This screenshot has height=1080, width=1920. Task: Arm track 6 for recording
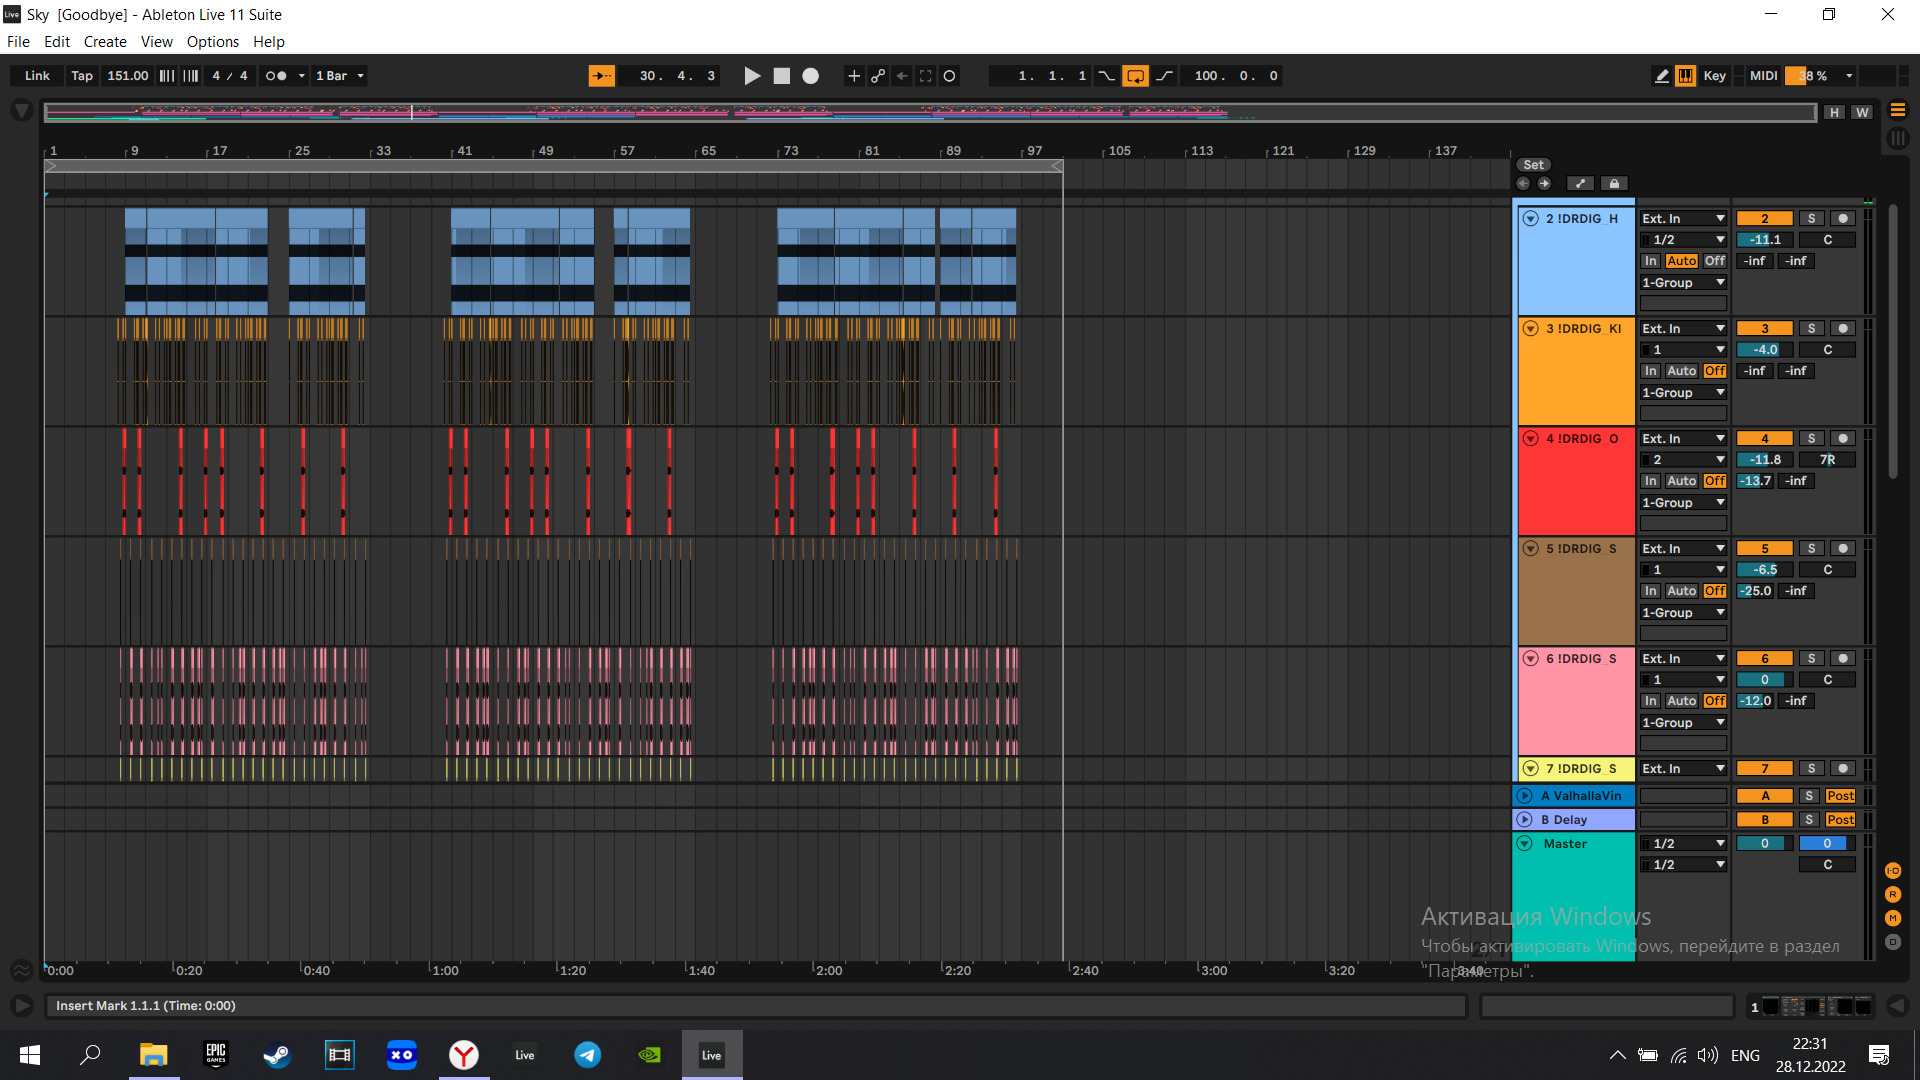click(1843, 658)
